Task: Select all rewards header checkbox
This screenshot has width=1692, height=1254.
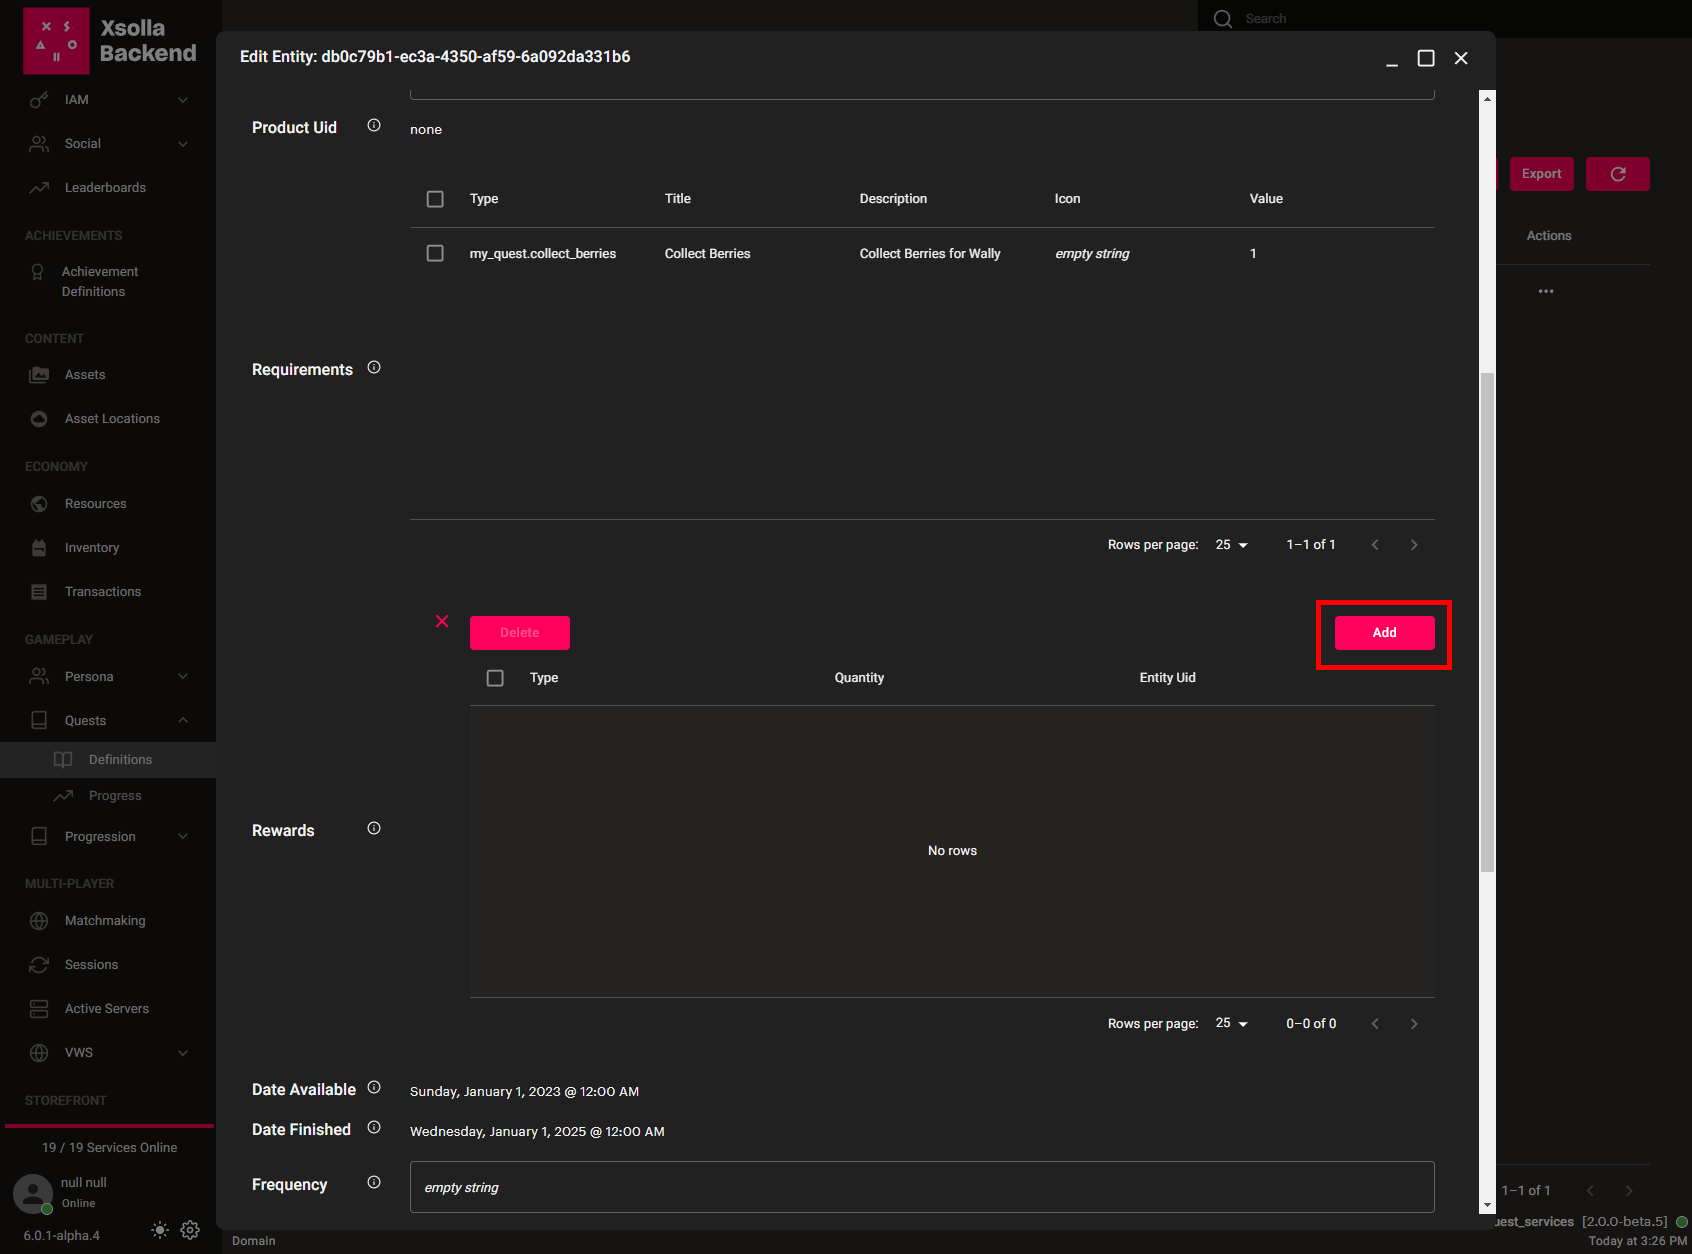Action: (x=495, y=678)
